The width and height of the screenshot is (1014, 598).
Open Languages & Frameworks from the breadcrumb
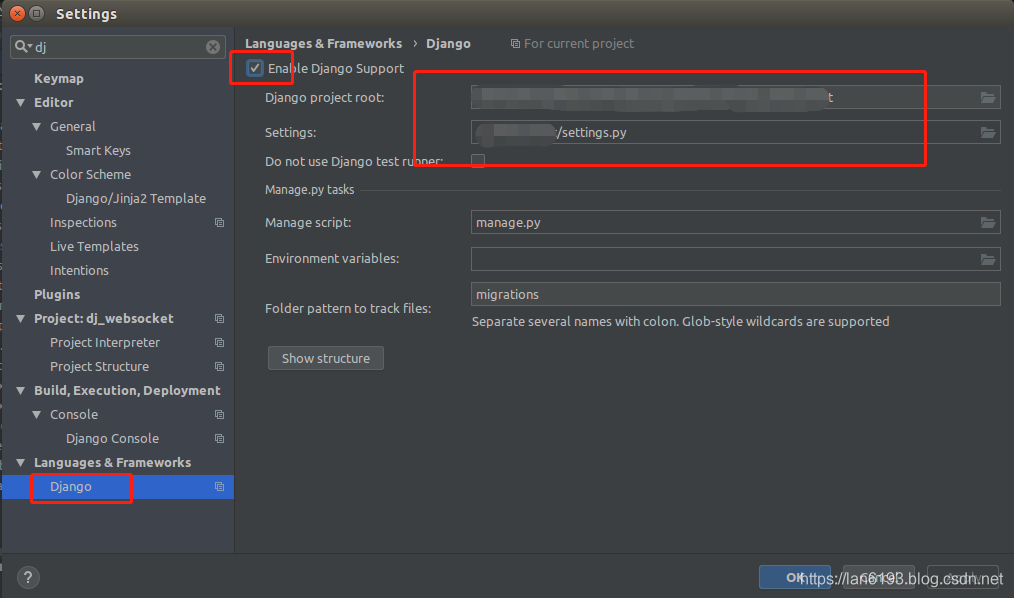tap(322, 43)
